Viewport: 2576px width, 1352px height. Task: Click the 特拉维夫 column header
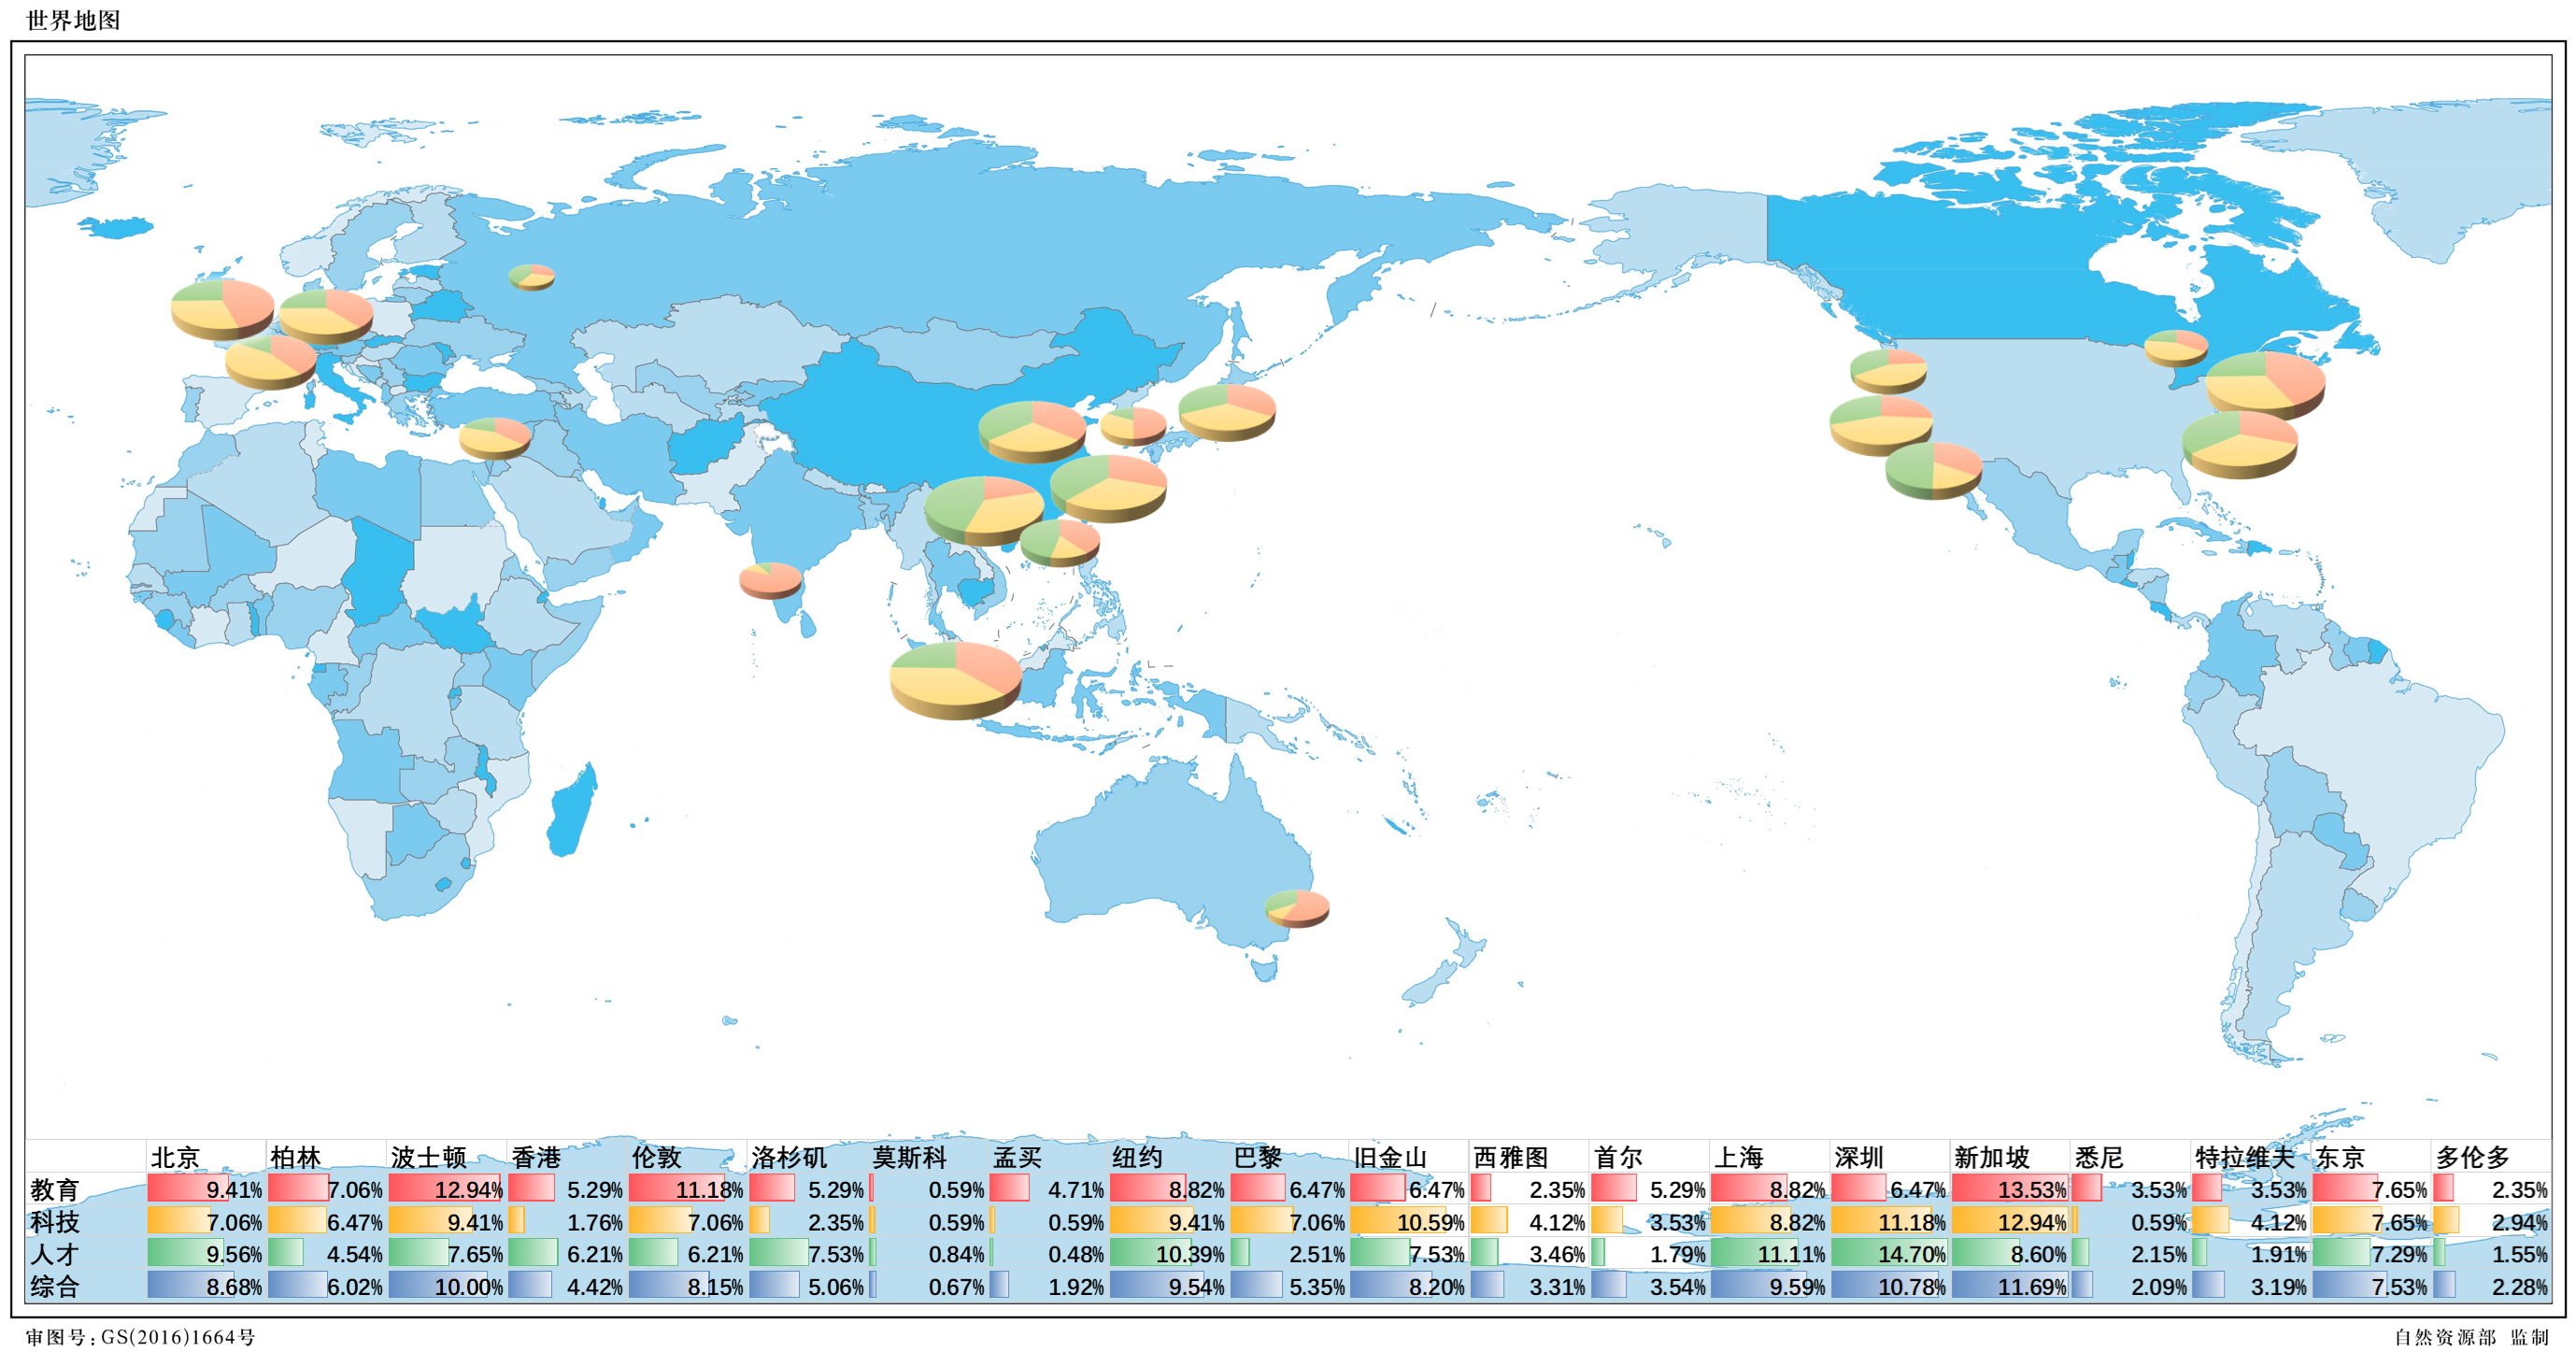tap(2244, 1157)
